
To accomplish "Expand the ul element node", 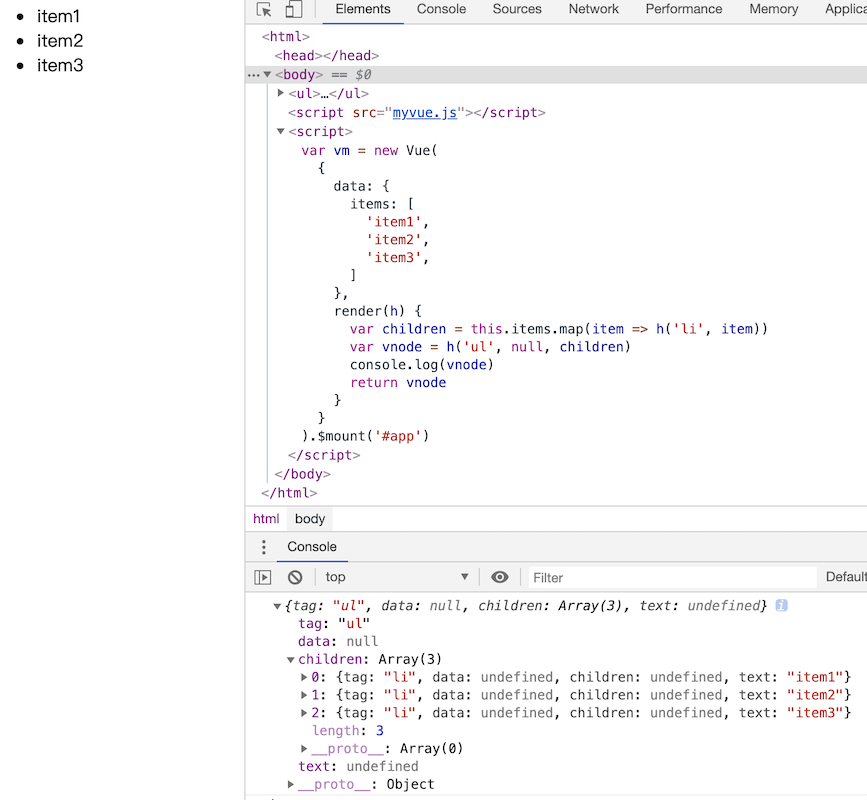I will tap(281, 93).
